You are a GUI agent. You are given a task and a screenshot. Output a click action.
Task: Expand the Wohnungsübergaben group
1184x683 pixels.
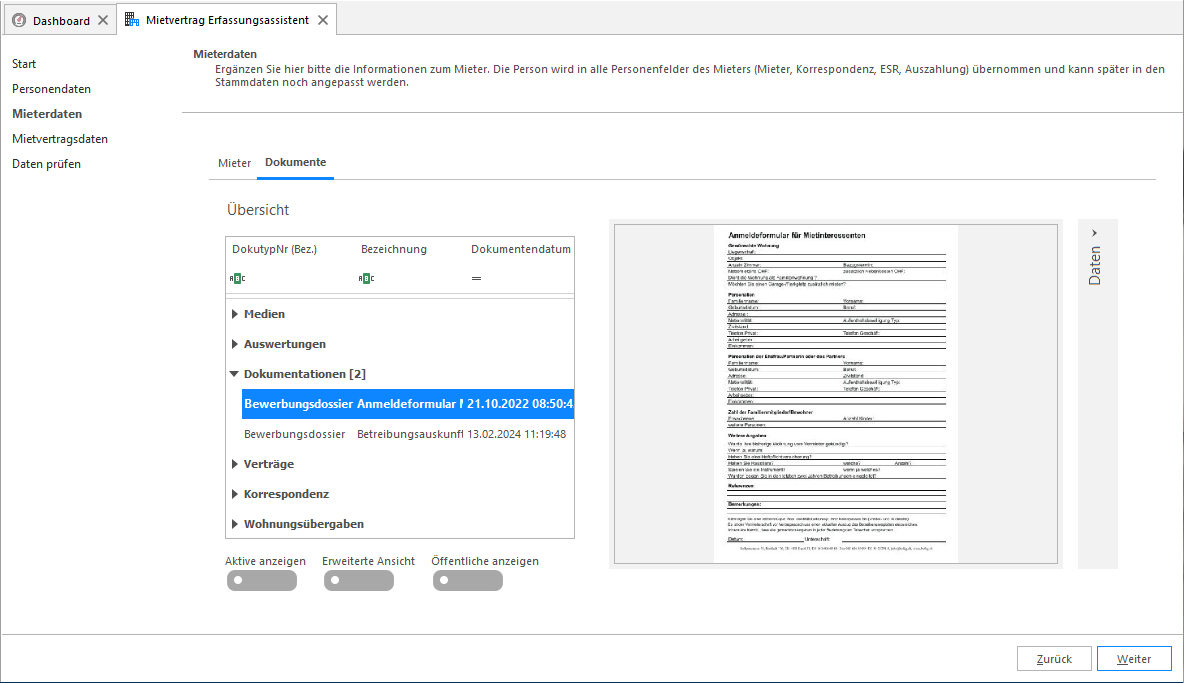[x=235, y=524]
